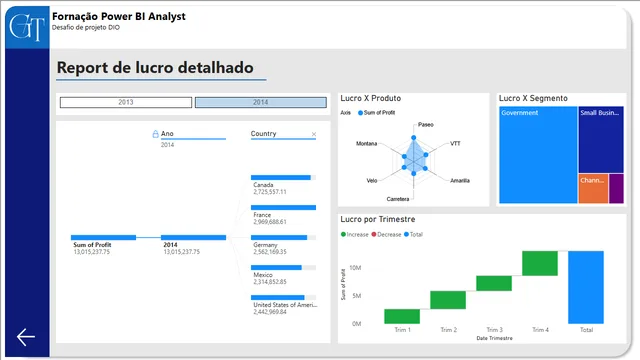Screen dimensions: 640x360
Task: Click the Amarilla label on radar chart
Action: point(460,180)
